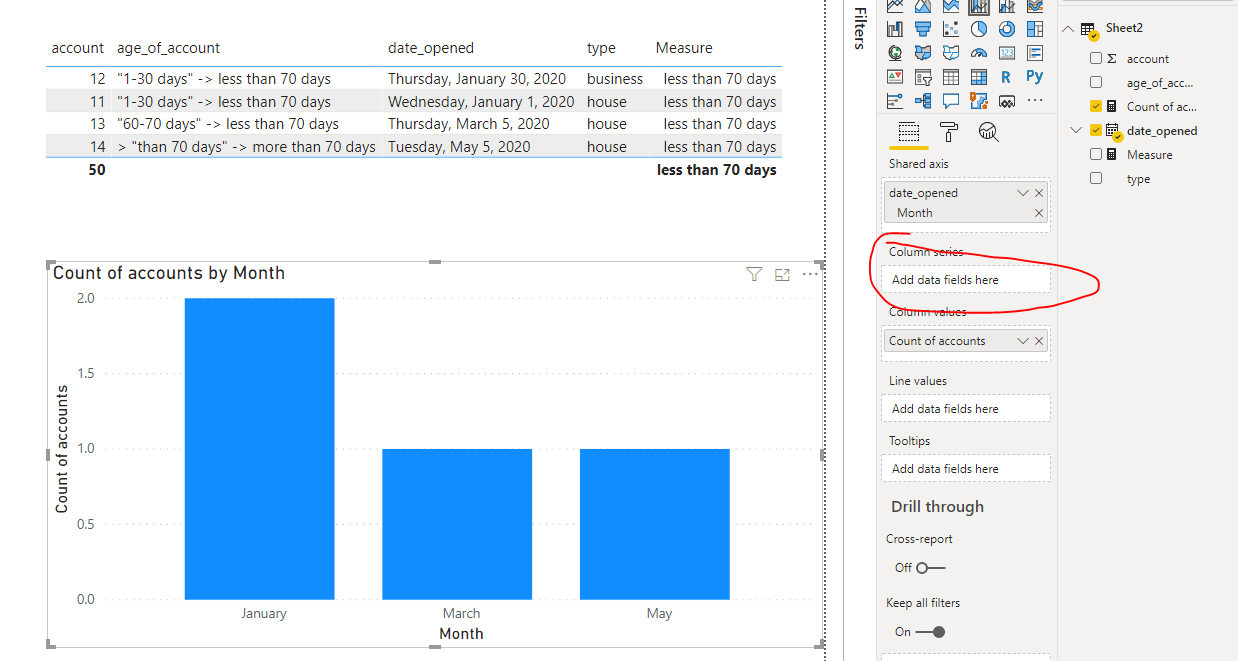
Task: Select the March bar in chart
Action: pyautogui.click(x=457, y=524)
